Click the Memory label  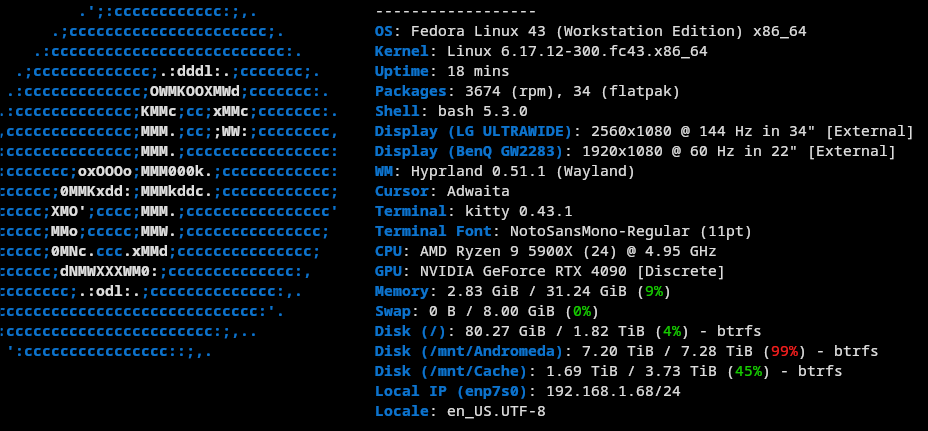(402, 291)
